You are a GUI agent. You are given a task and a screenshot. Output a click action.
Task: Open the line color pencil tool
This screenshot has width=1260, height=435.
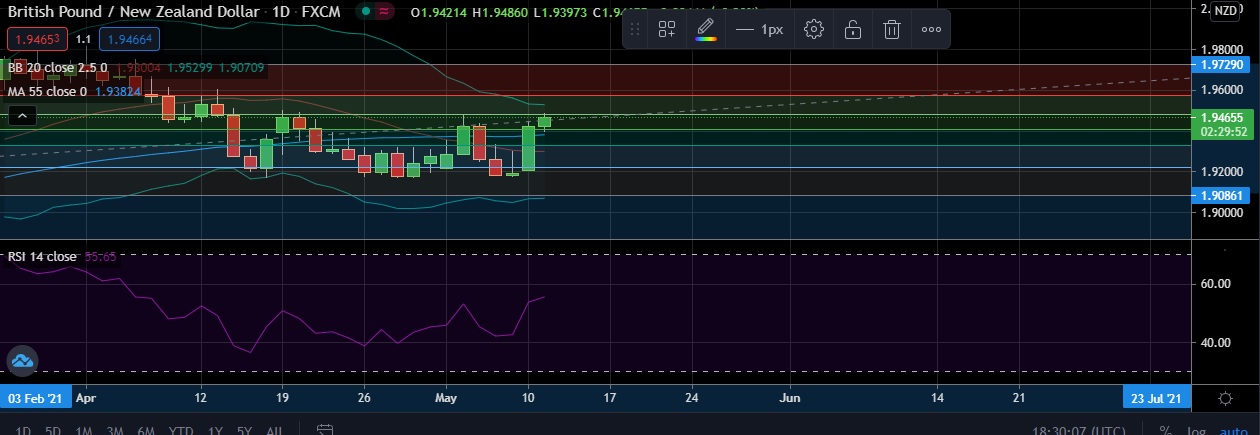[705, 29]
